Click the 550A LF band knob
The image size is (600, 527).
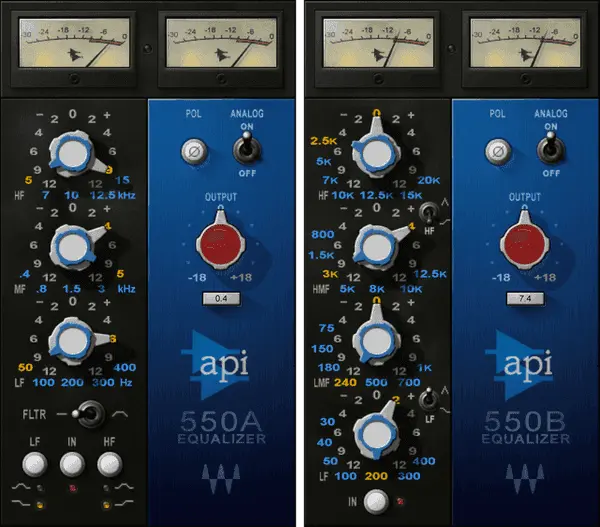[73, 341]
